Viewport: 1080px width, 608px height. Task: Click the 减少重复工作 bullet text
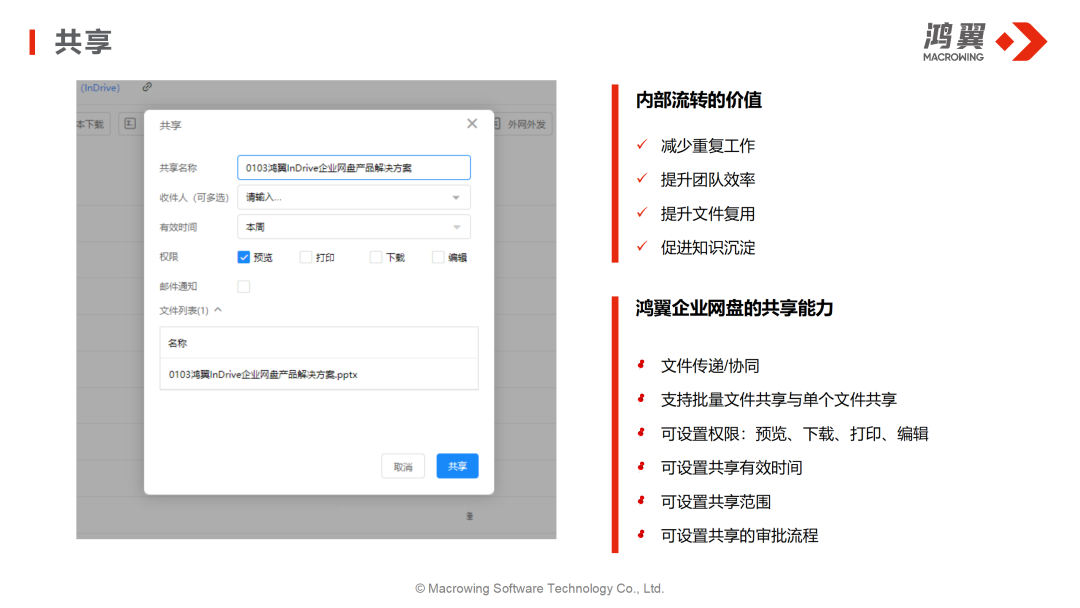coord(707,146)
